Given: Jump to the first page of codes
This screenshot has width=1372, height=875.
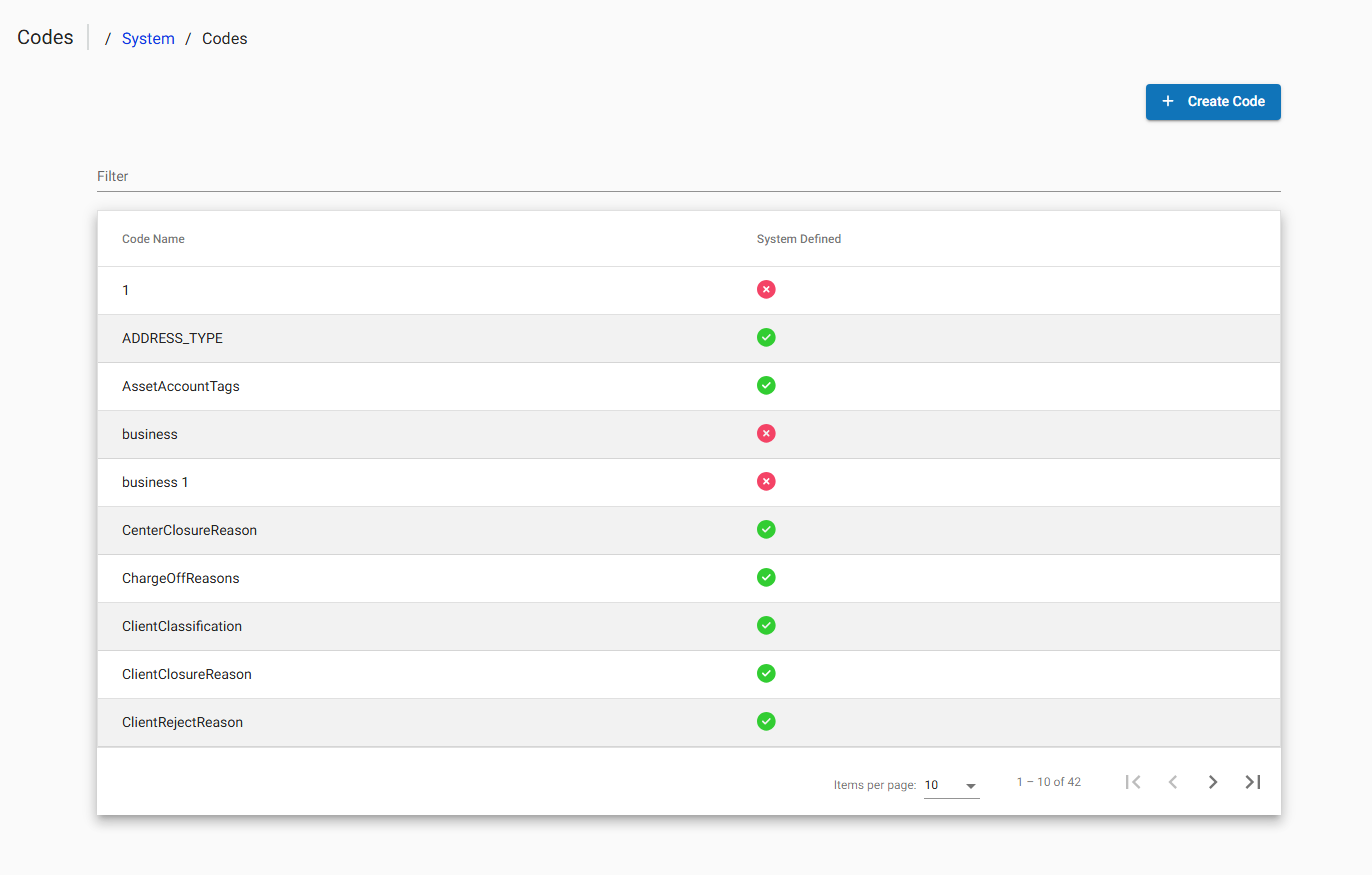Looking at the screenshot, I should 1132,782.
